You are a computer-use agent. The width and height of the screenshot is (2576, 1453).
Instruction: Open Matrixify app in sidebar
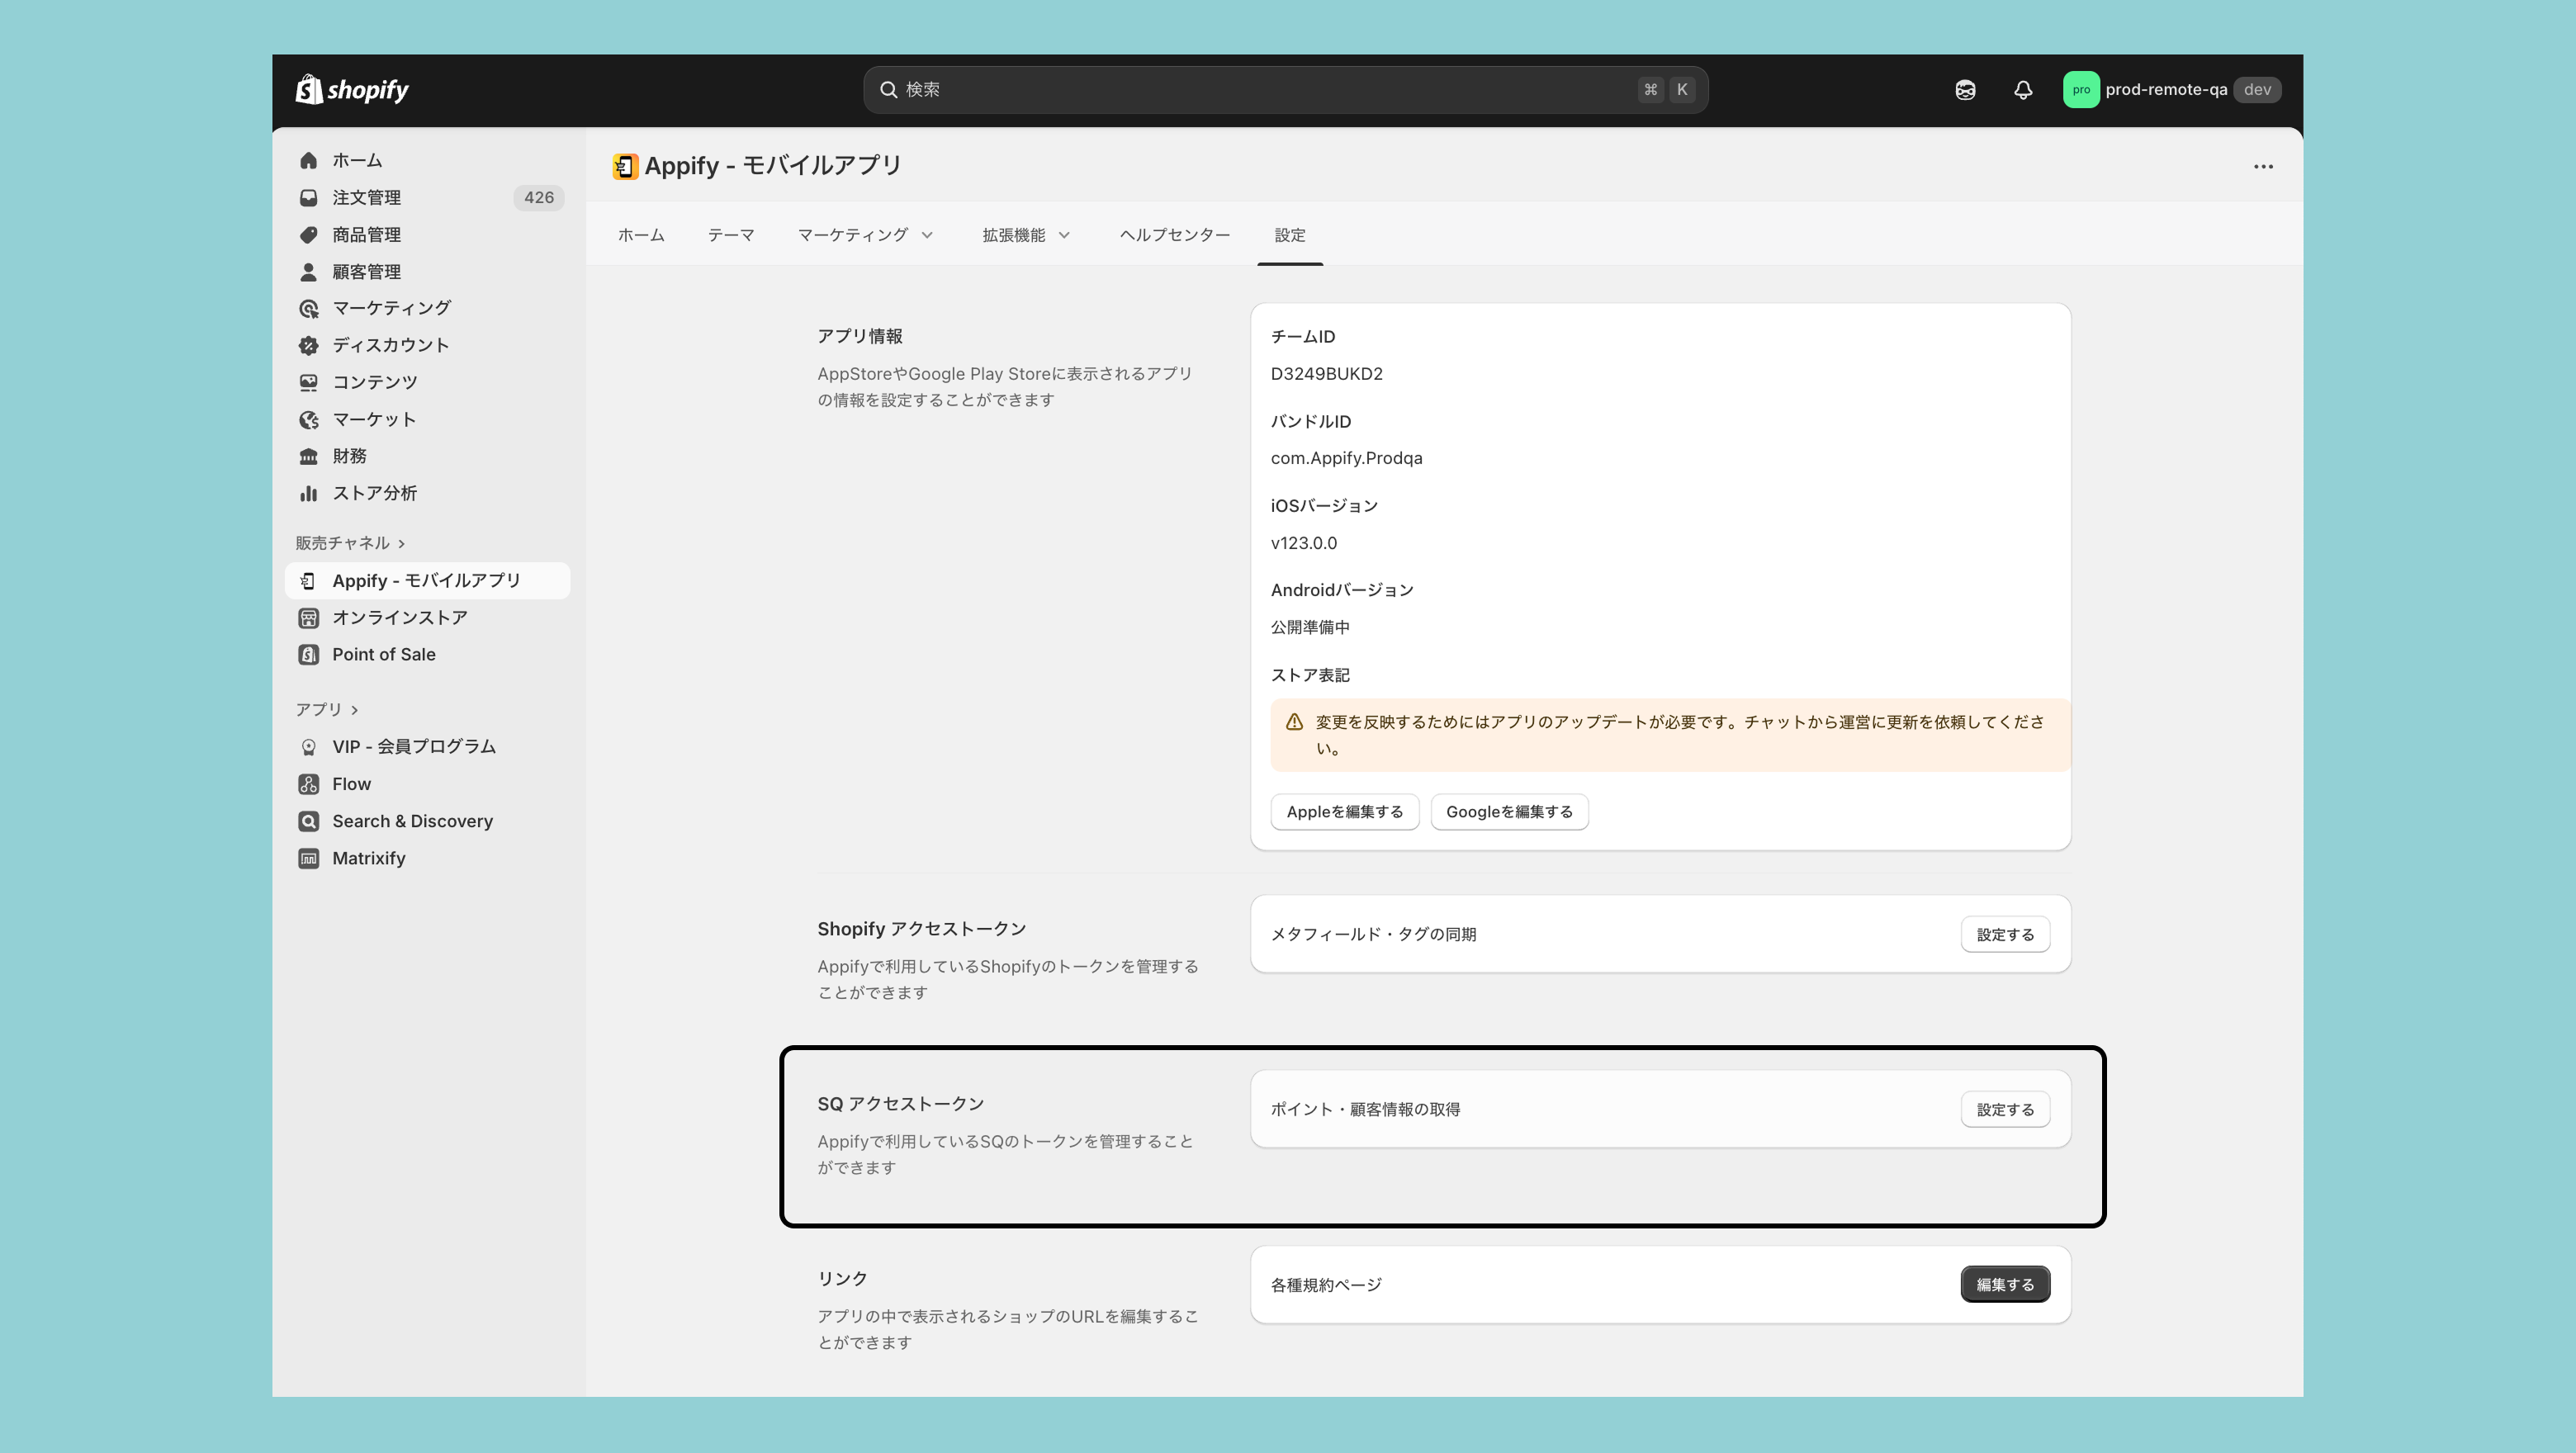click(368, 858)
